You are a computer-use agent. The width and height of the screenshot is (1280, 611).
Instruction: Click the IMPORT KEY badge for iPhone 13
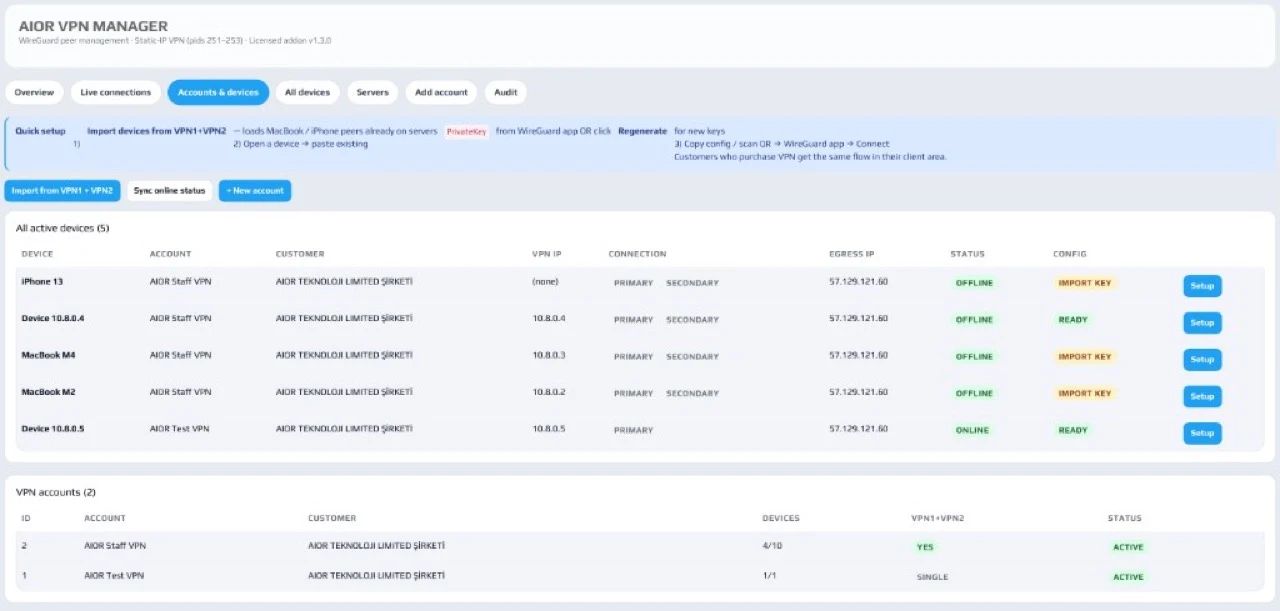[1085, 283]
